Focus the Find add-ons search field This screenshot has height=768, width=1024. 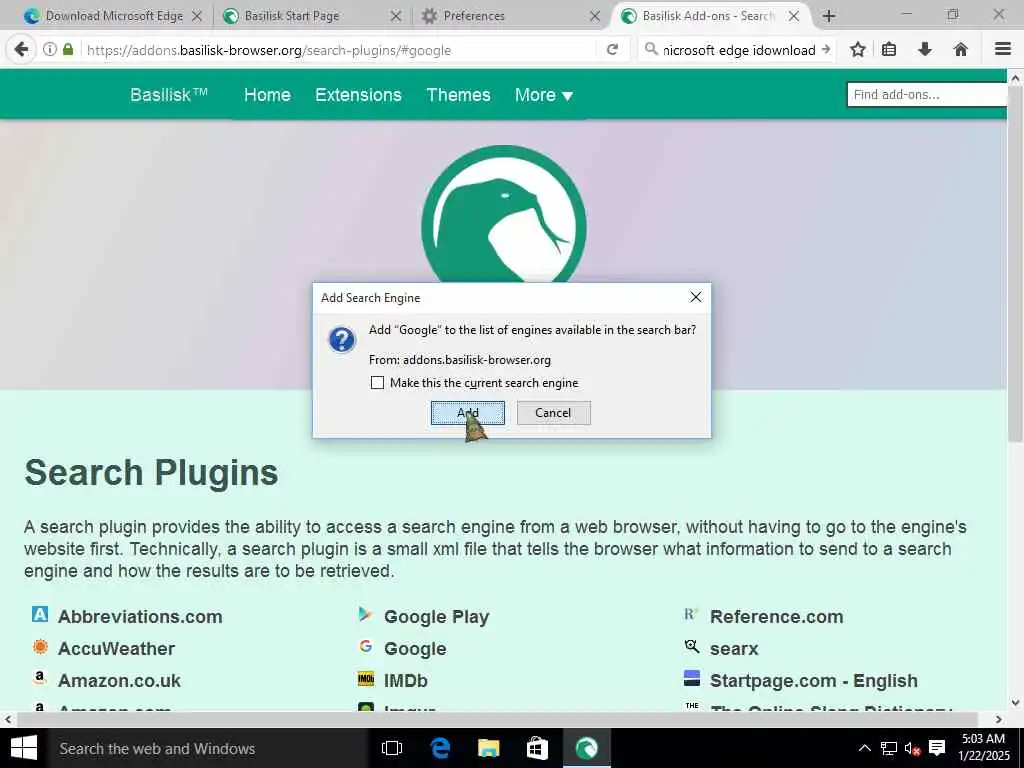[x=927, y=95]
